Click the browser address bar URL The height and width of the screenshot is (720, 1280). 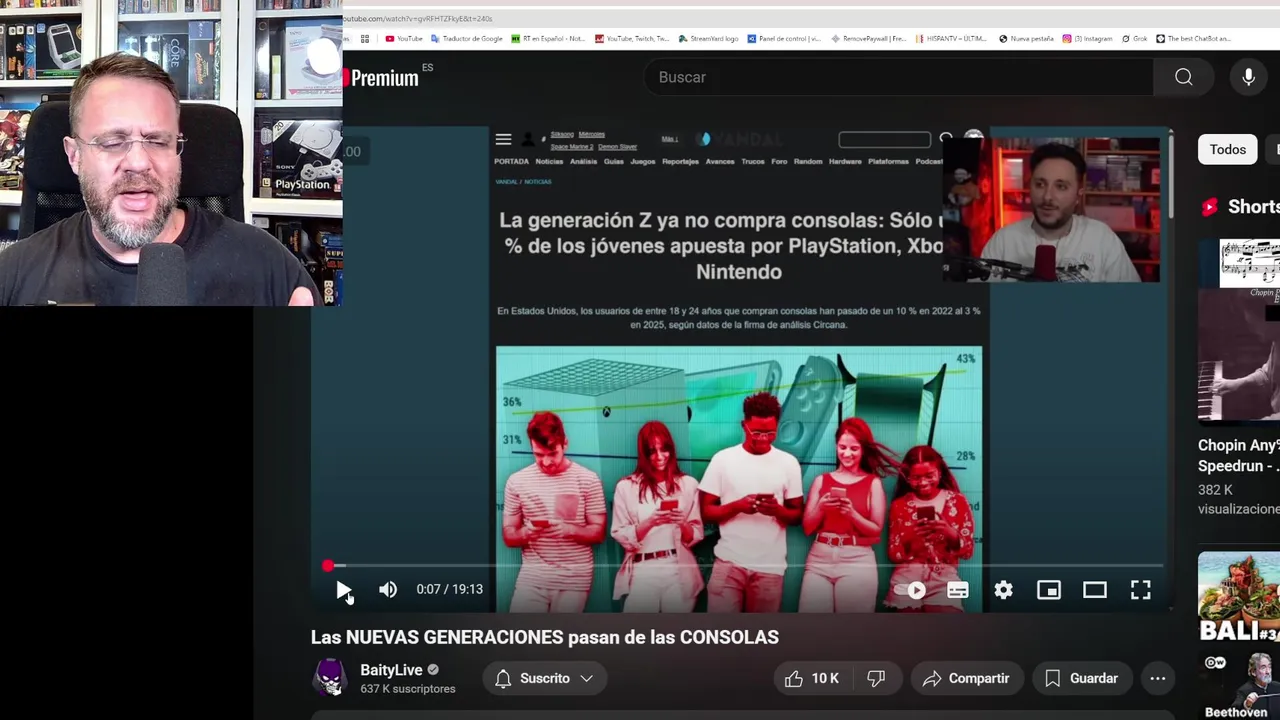tap(418, 18)
